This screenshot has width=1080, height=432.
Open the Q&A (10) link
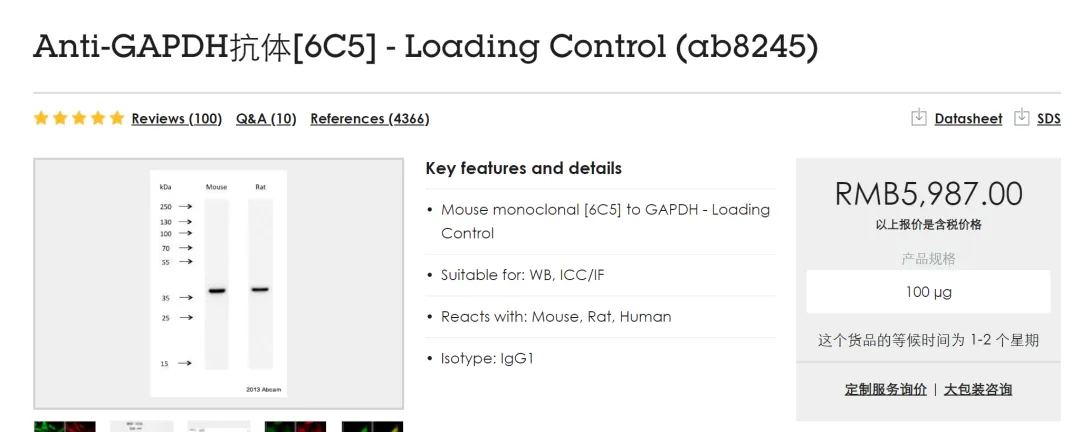click(266, 119)
